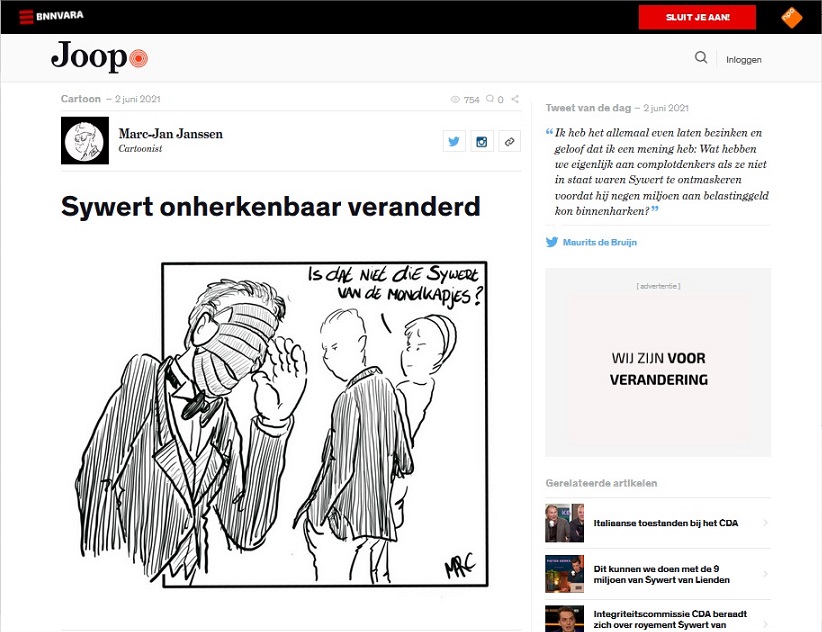Share the cartoon via Instagram icon
Viewport: 822px width, 632px height.
click(482, 141)
